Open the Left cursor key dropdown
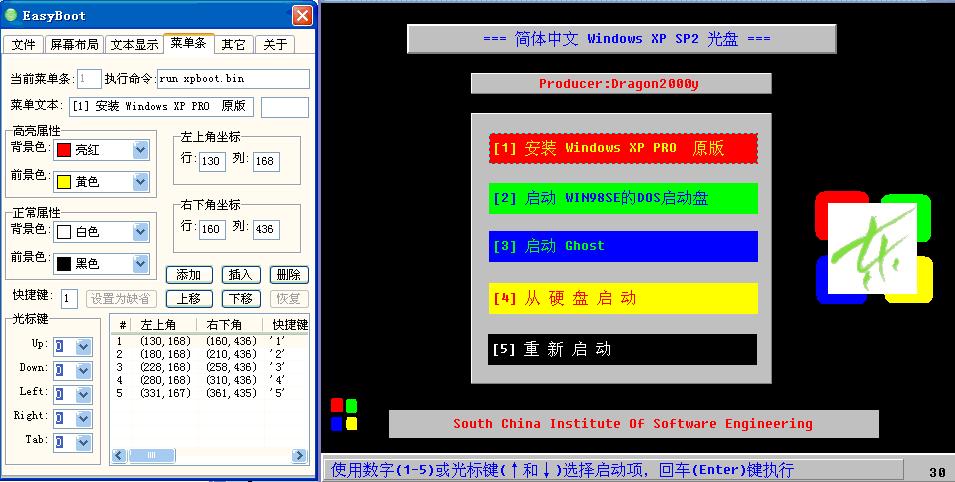955x482 pixels. 83,394
